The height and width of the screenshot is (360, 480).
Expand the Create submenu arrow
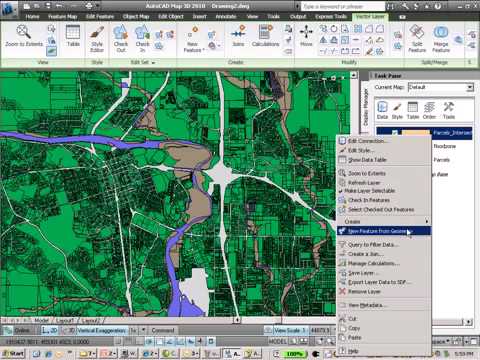427,221
